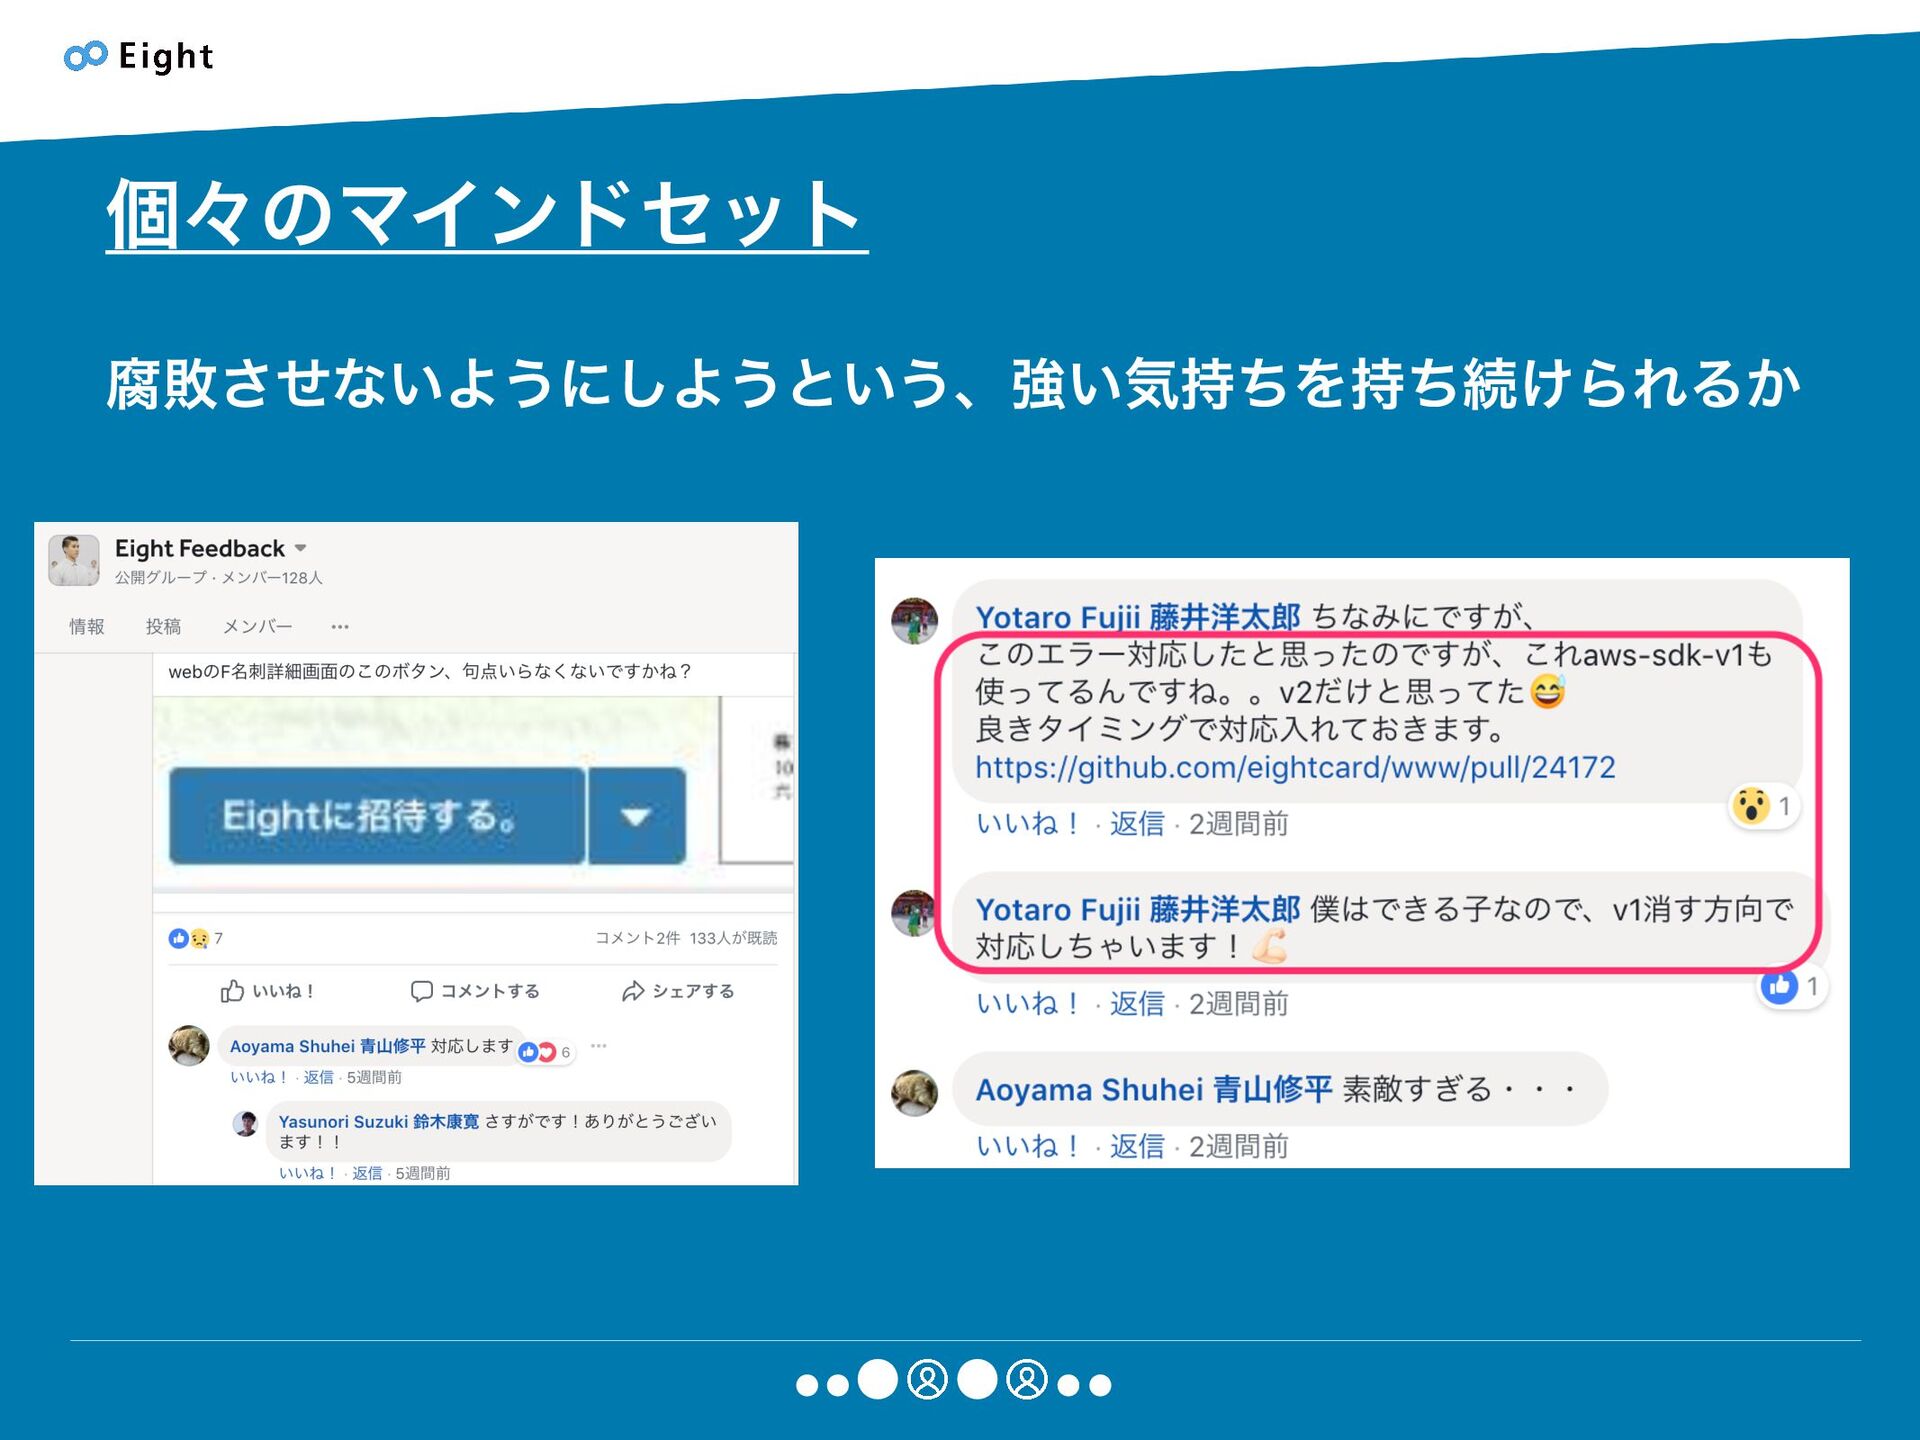Click reactions count 6 on 対応します comment

click(546, 1052)
